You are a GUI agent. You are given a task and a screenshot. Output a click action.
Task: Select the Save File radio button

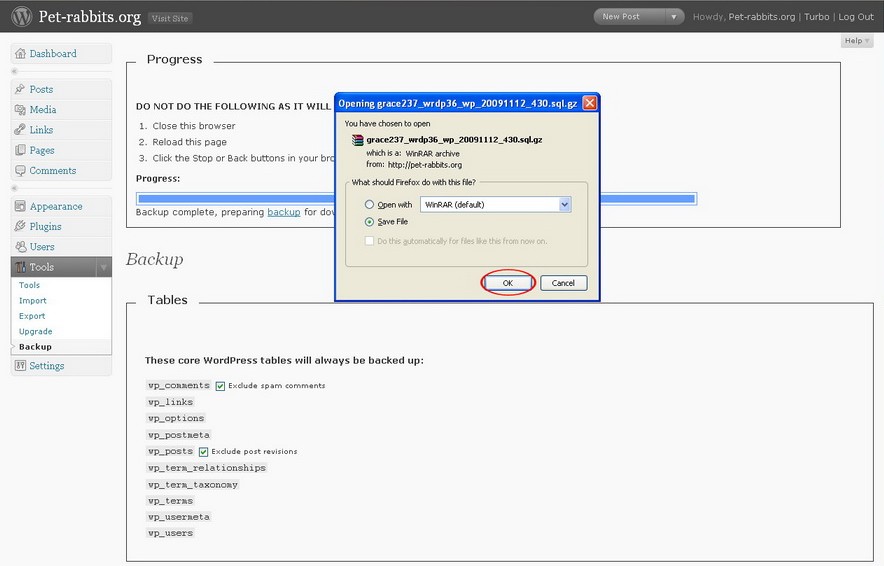click(x=369, y=222)
